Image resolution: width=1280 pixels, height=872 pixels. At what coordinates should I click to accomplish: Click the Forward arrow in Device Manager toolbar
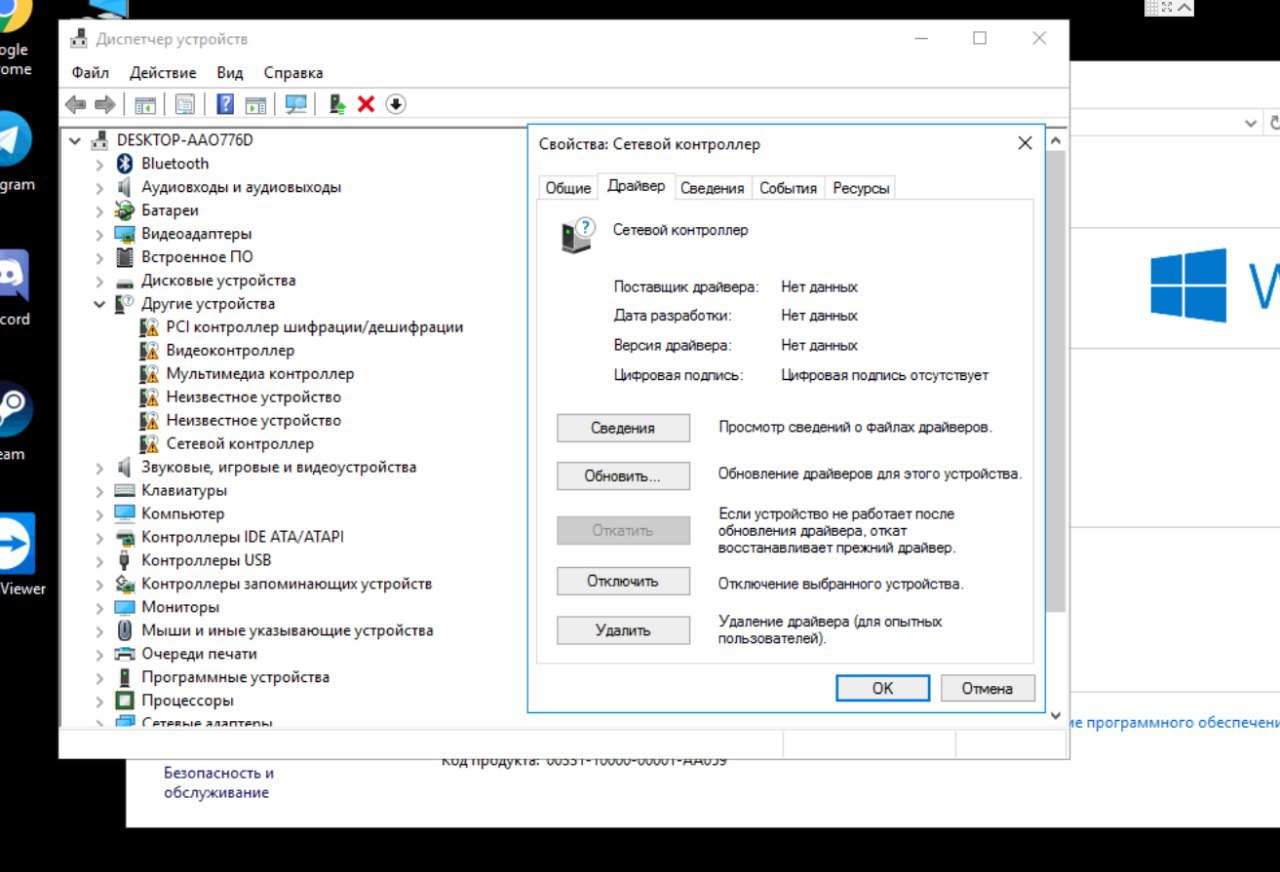coord(104,104)
